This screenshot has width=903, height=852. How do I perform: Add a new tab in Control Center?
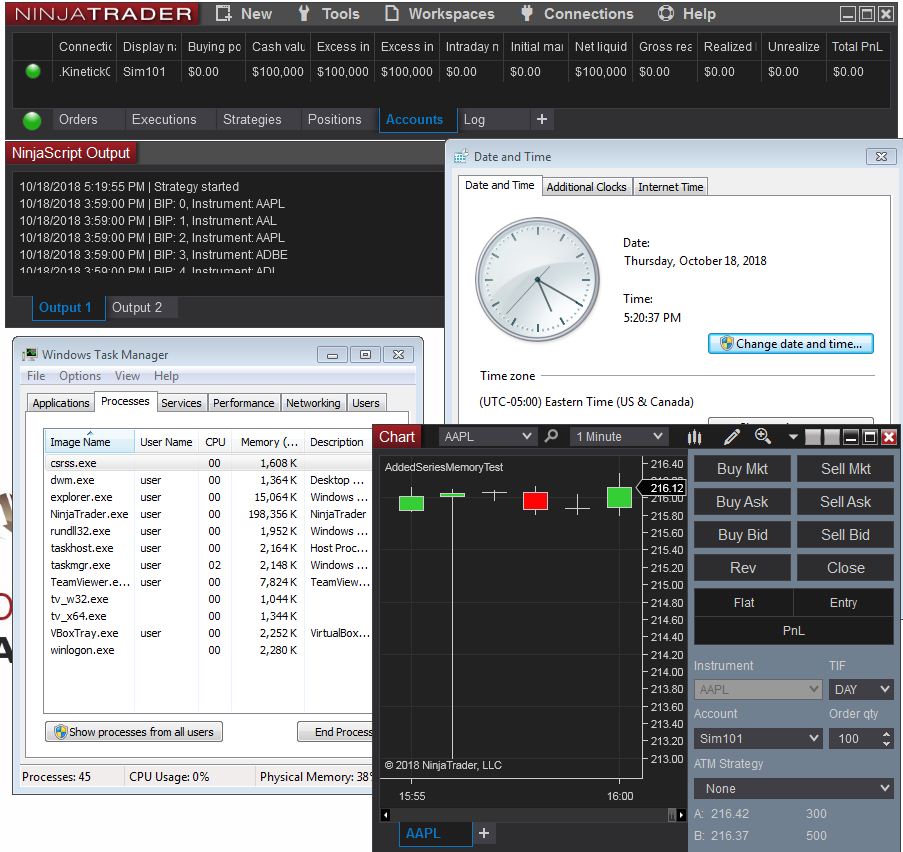(x=542, y=120)
